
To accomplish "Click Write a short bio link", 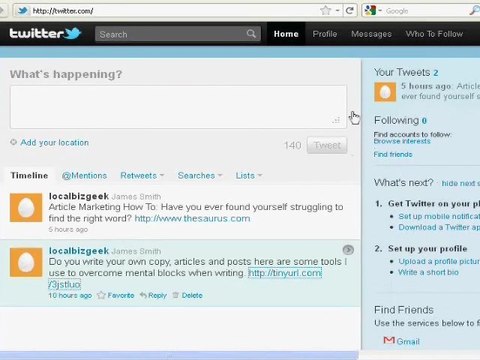I will [x=428, y=272].
